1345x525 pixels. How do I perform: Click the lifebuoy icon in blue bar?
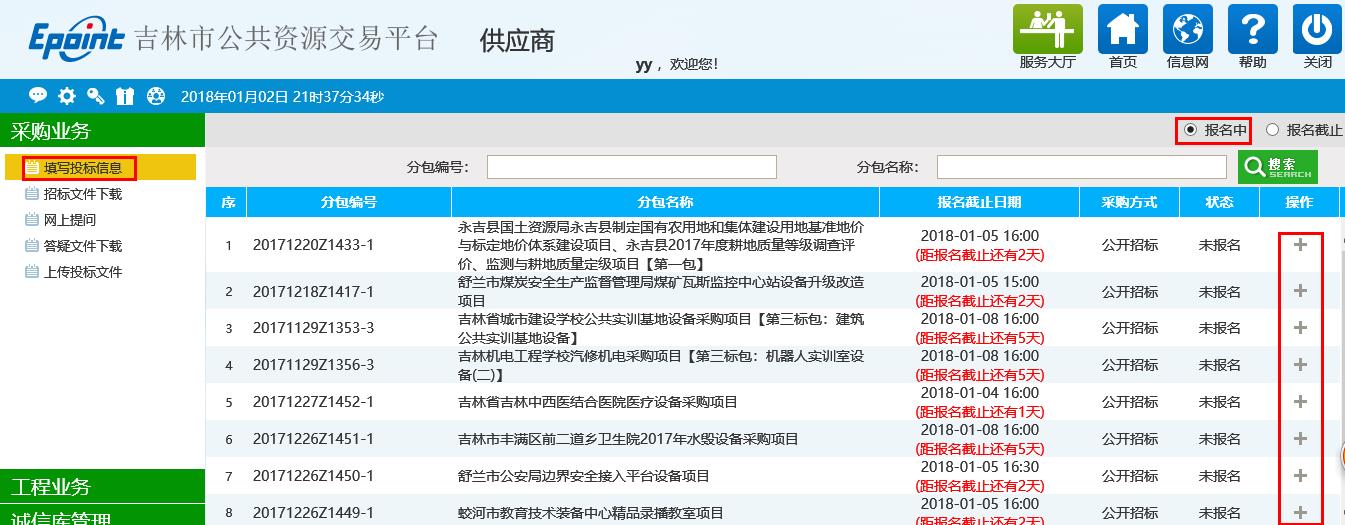(155, 96)
